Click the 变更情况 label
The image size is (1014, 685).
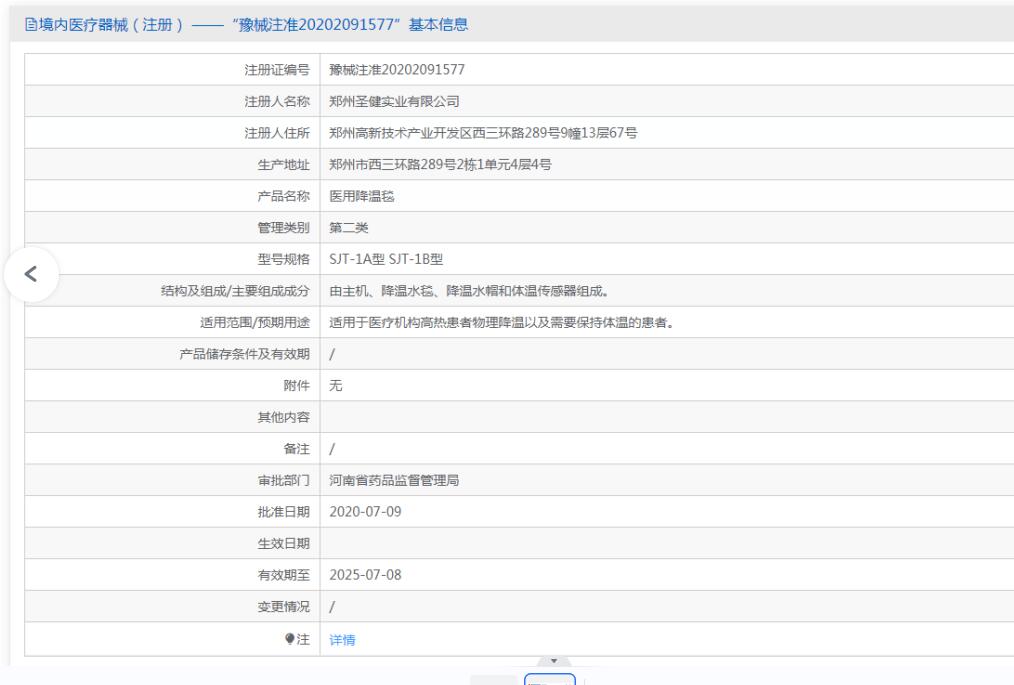[x=284, y=607]
